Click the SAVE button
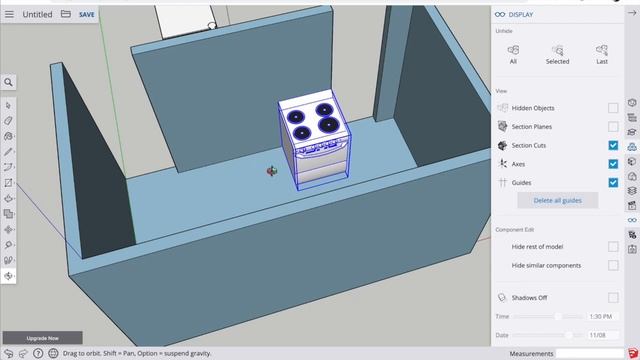 point(87,14)
